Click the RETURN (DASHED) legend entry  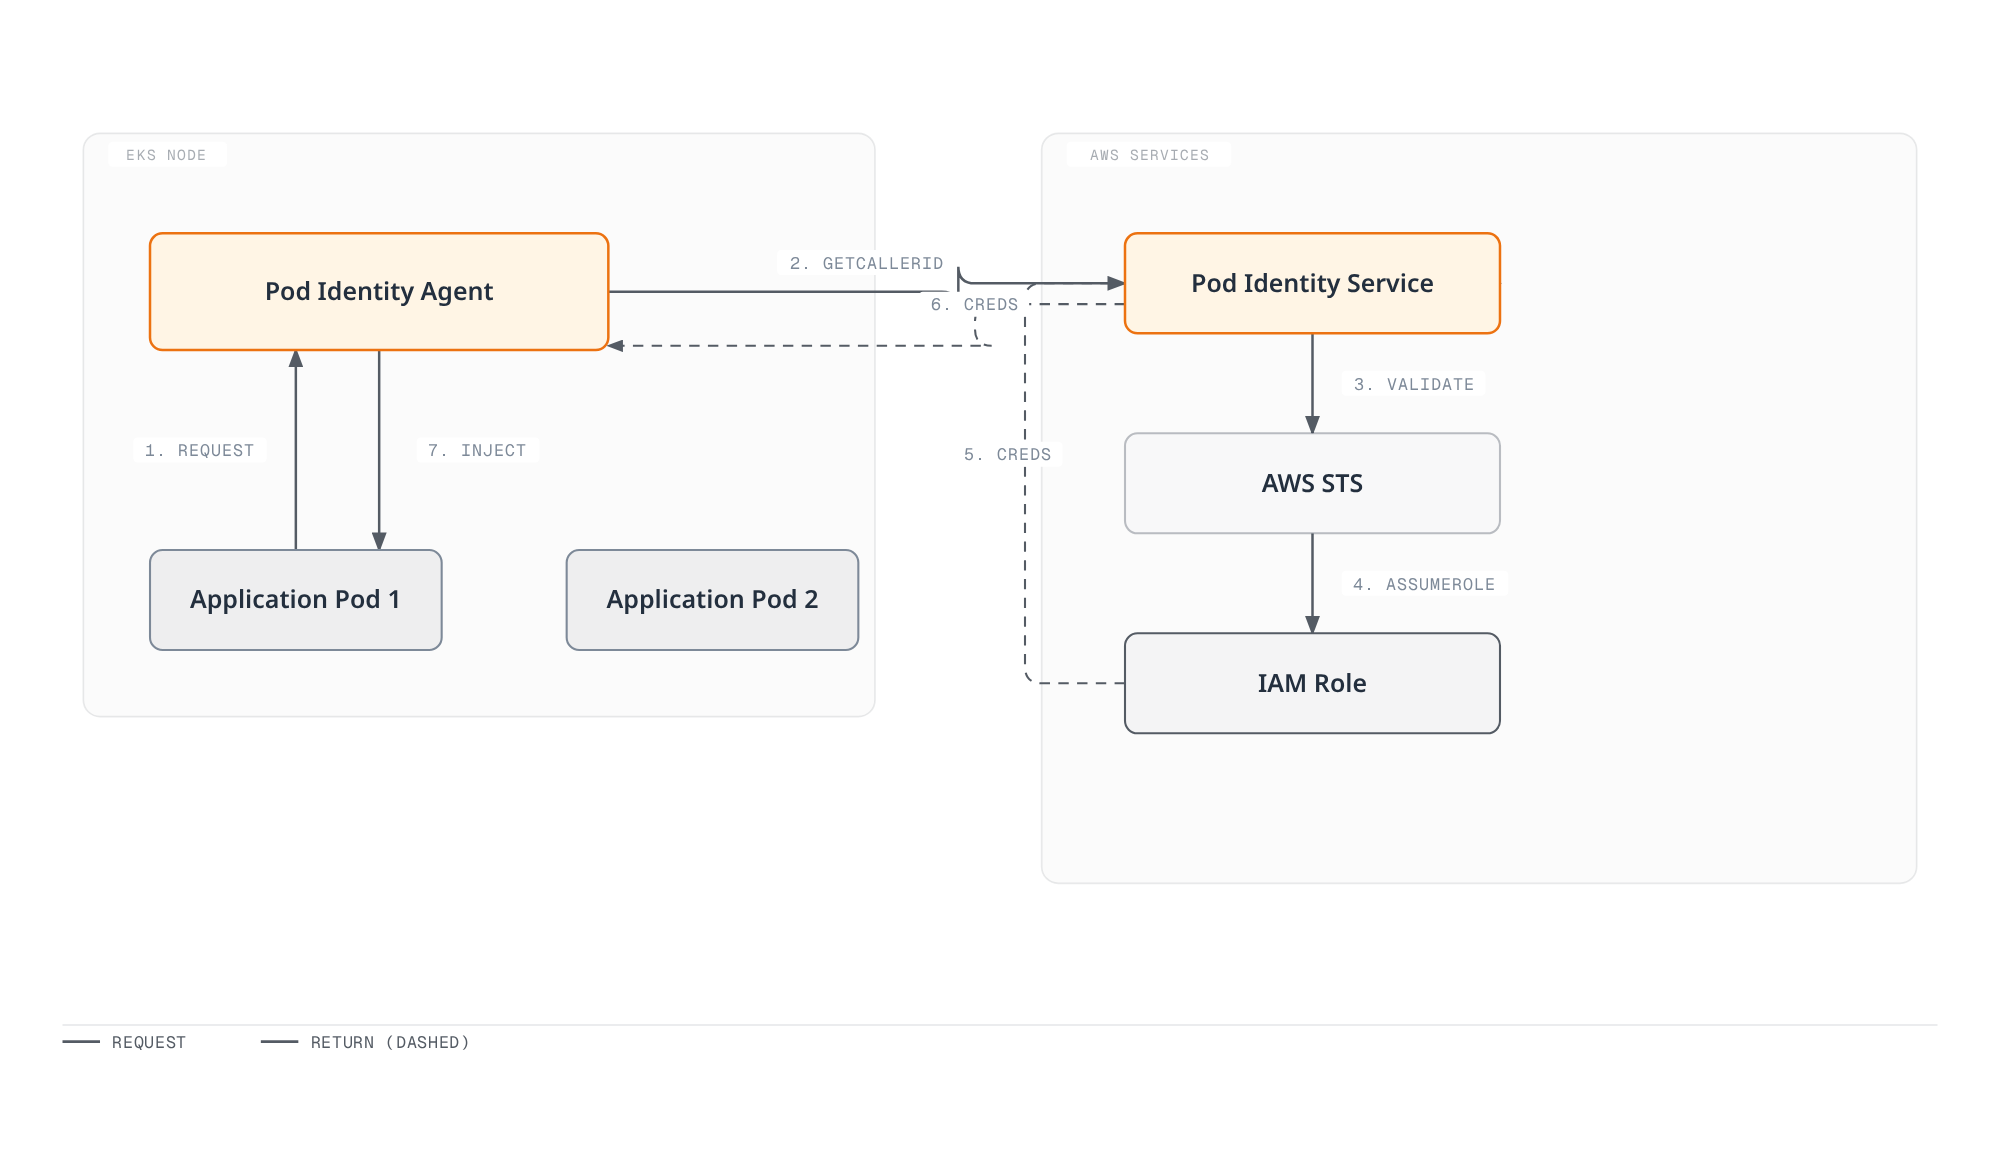tap(365, 1042)
